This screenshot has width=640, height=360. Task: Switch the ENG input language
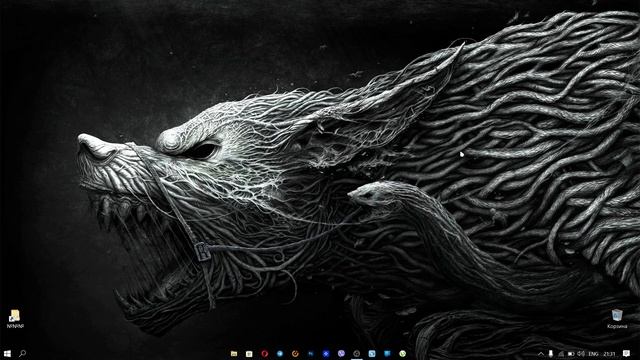[x=593, y=353]
